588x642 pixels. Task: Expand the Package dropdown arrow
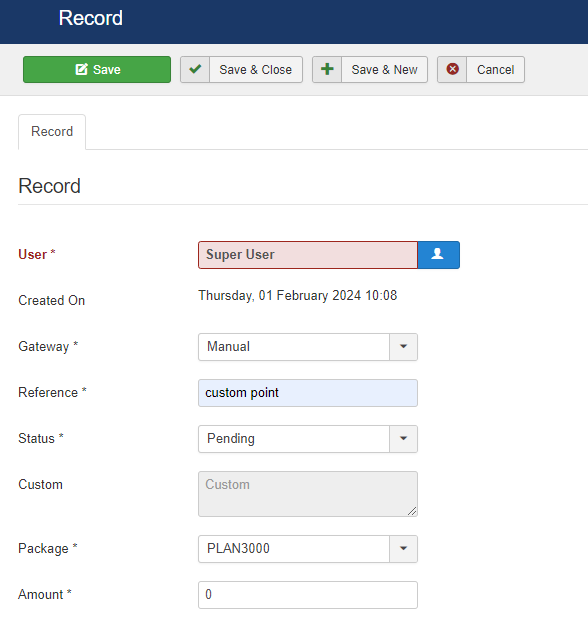(x=403, y=549)
